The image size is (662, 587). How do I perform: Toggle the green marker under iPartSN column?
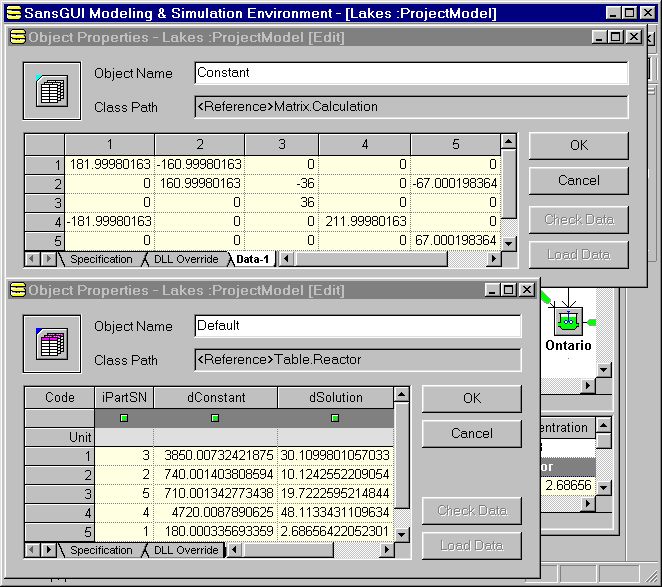[124, 418]
